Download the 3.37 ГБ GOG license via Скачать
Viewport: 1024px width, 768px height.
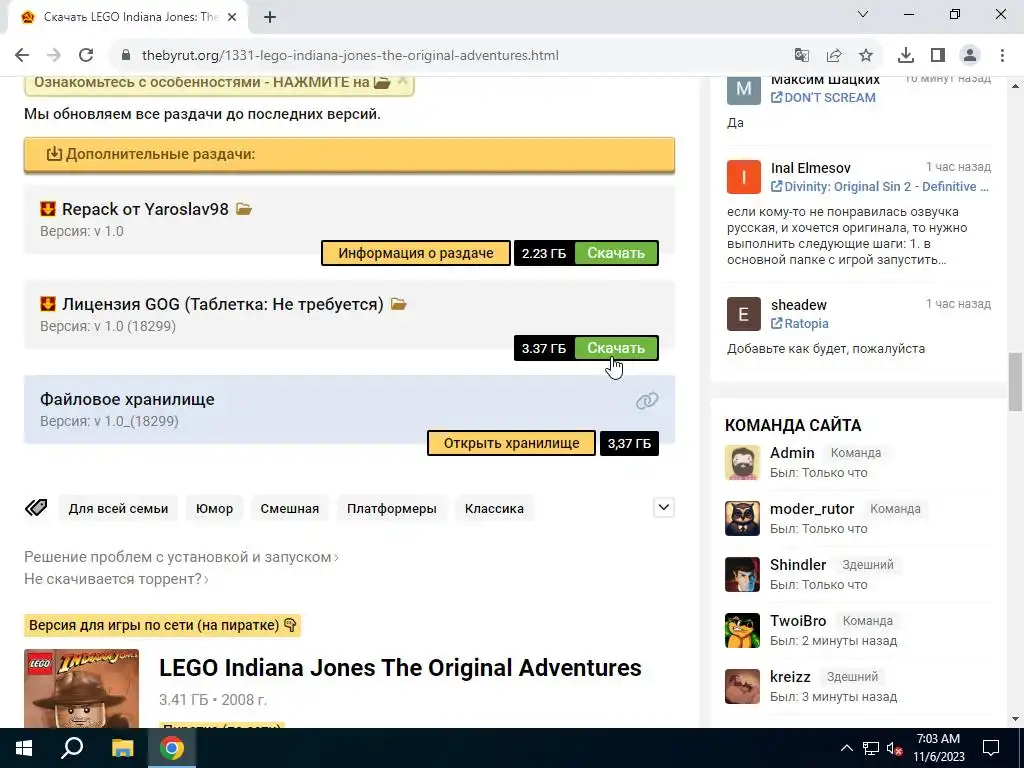pyautogui.click(x=616, y=348)
